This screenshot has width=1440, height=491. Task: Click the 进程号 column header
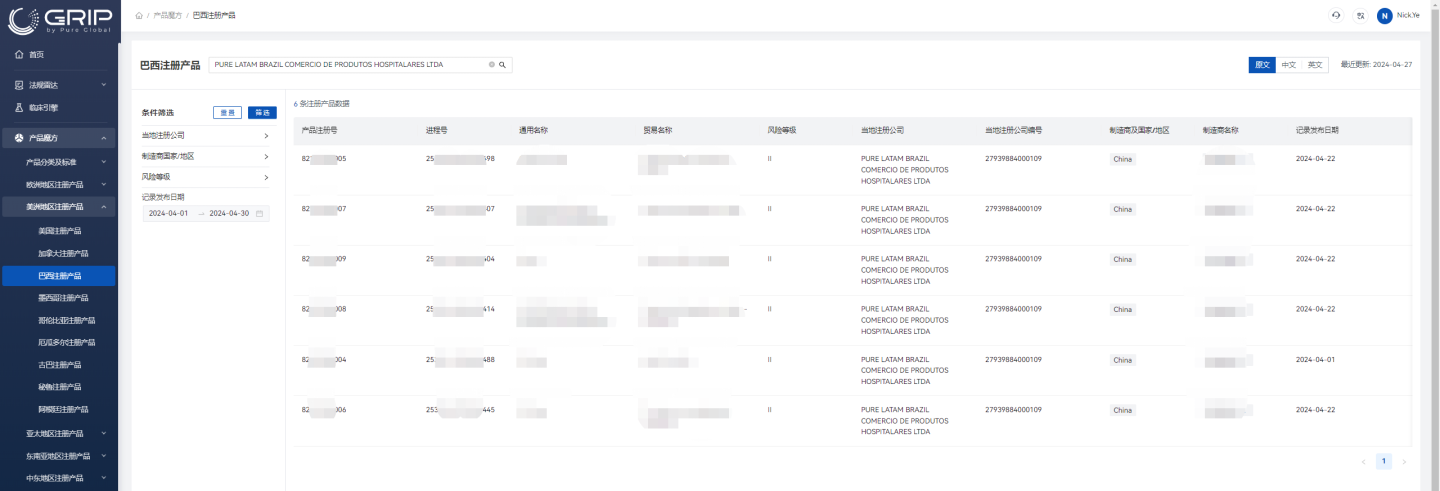click(436, 130)
